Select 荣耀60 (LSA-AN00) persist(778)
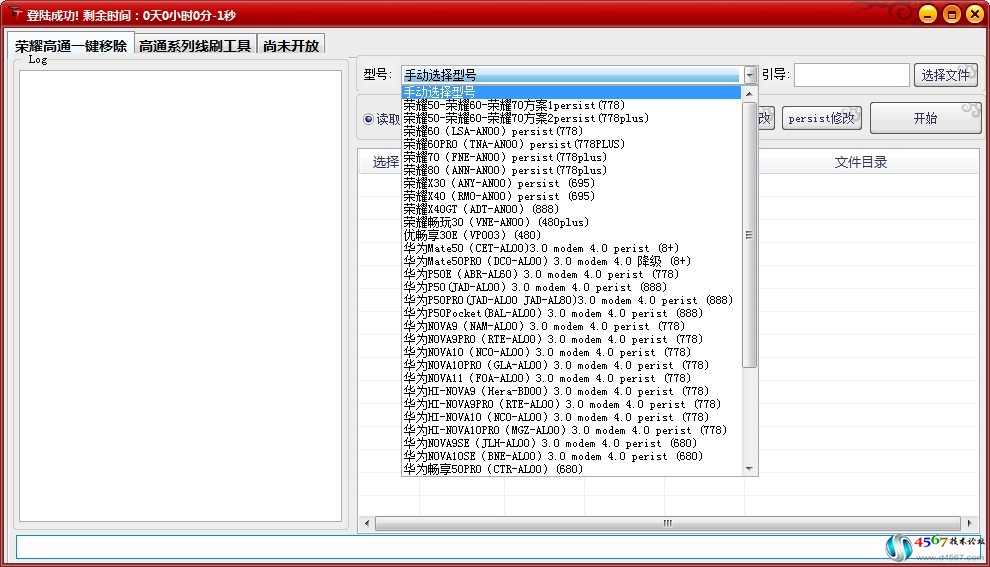Screen dimensions: 990x567 571,131
